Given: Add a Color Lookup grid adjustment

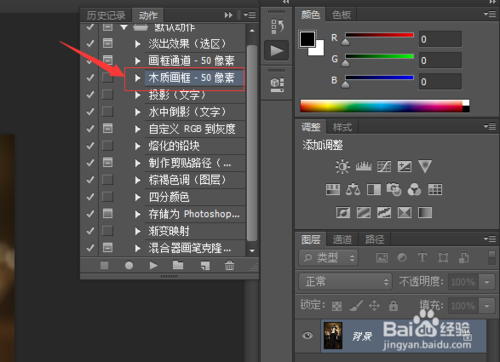Looking at the screenshot, I should coord(435,190).
